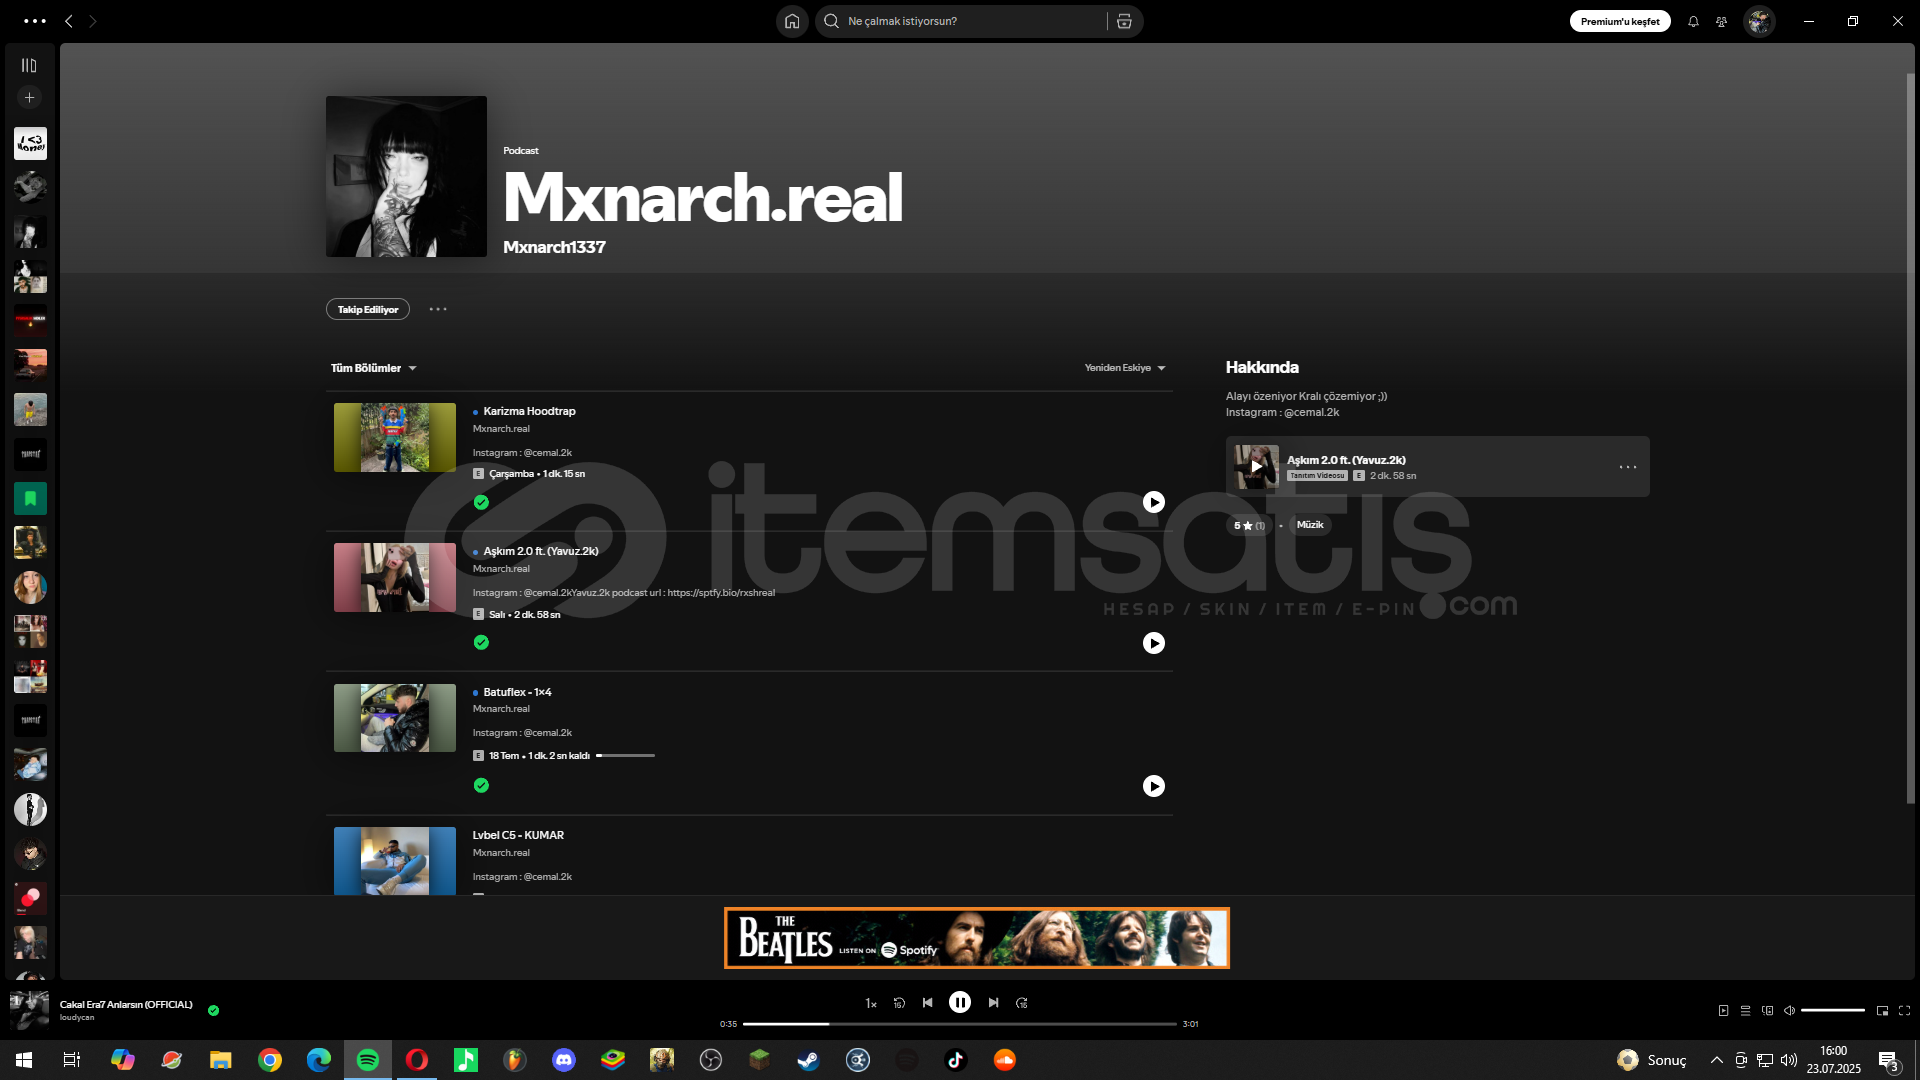Viewport: 1920px width, 1080px height.
Task: Open the browse icon in search bar
Action: click(1124, 21)
